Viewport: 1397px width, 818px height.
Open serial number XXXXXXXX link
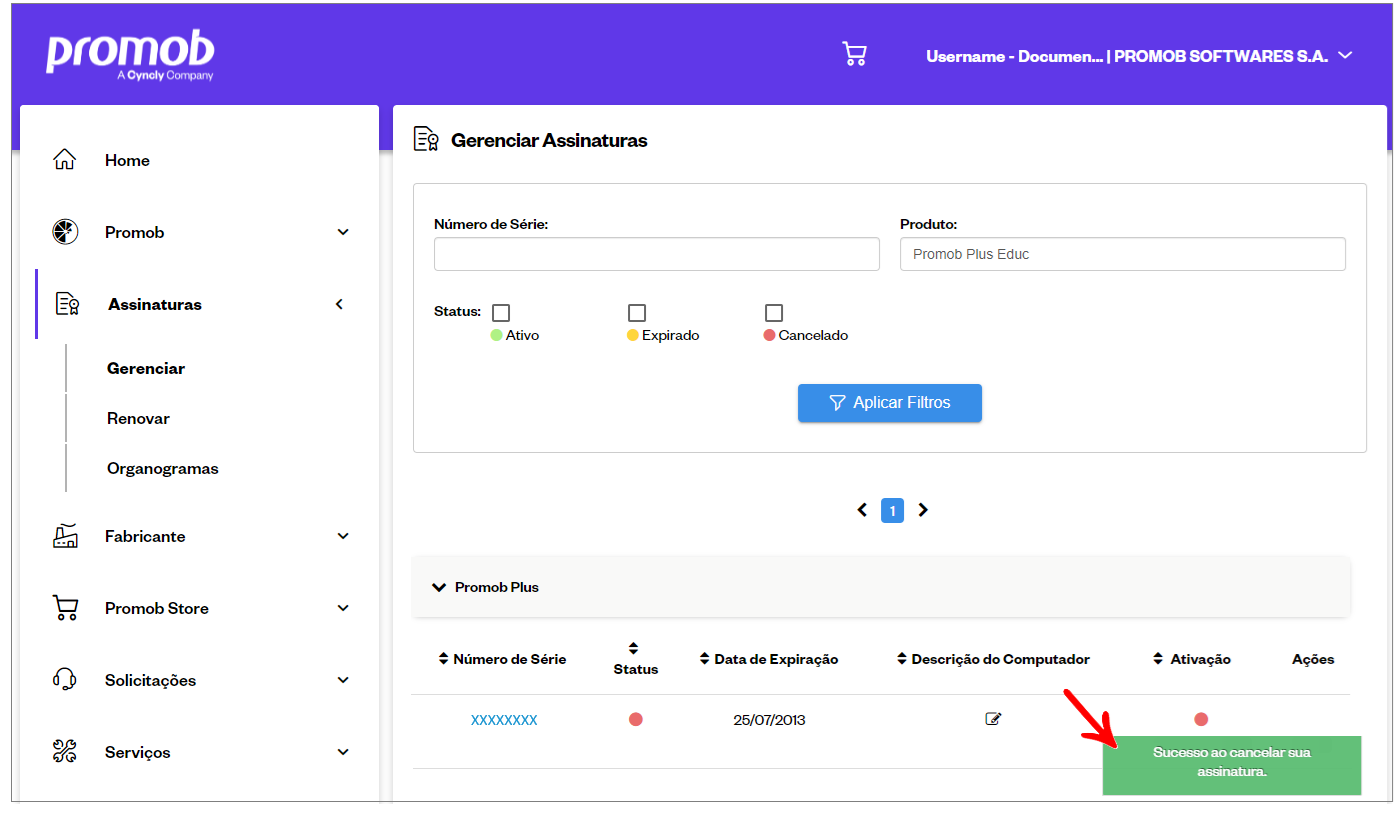point(504,718)
